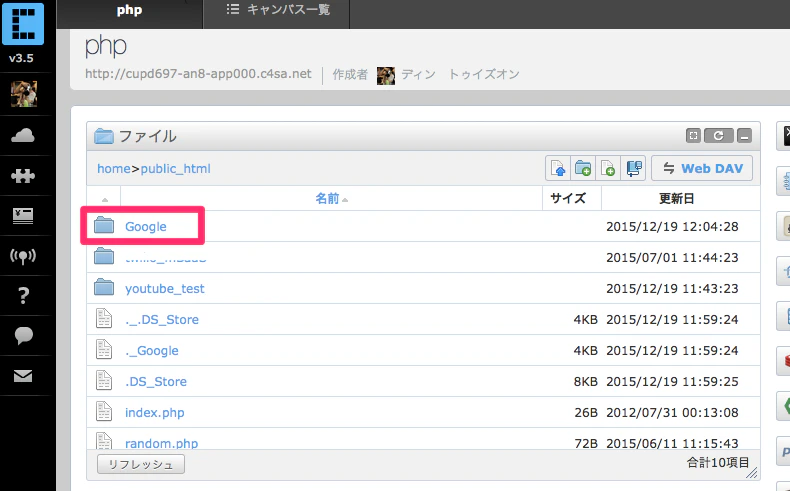This screenshot has width=790, height=491.
Task: Click the file icon beside index.php
Action: (104, 411)
